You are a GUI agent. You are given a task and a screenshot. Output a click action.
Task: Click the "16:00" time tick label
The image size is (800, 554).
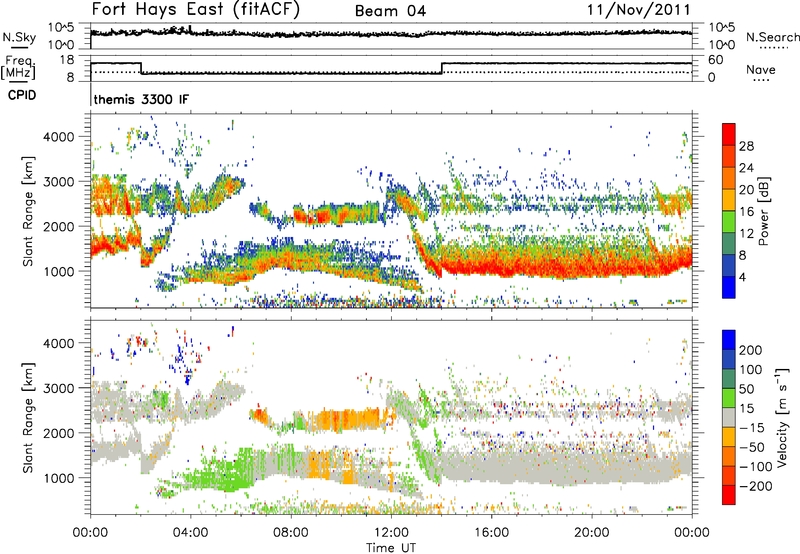491,533
